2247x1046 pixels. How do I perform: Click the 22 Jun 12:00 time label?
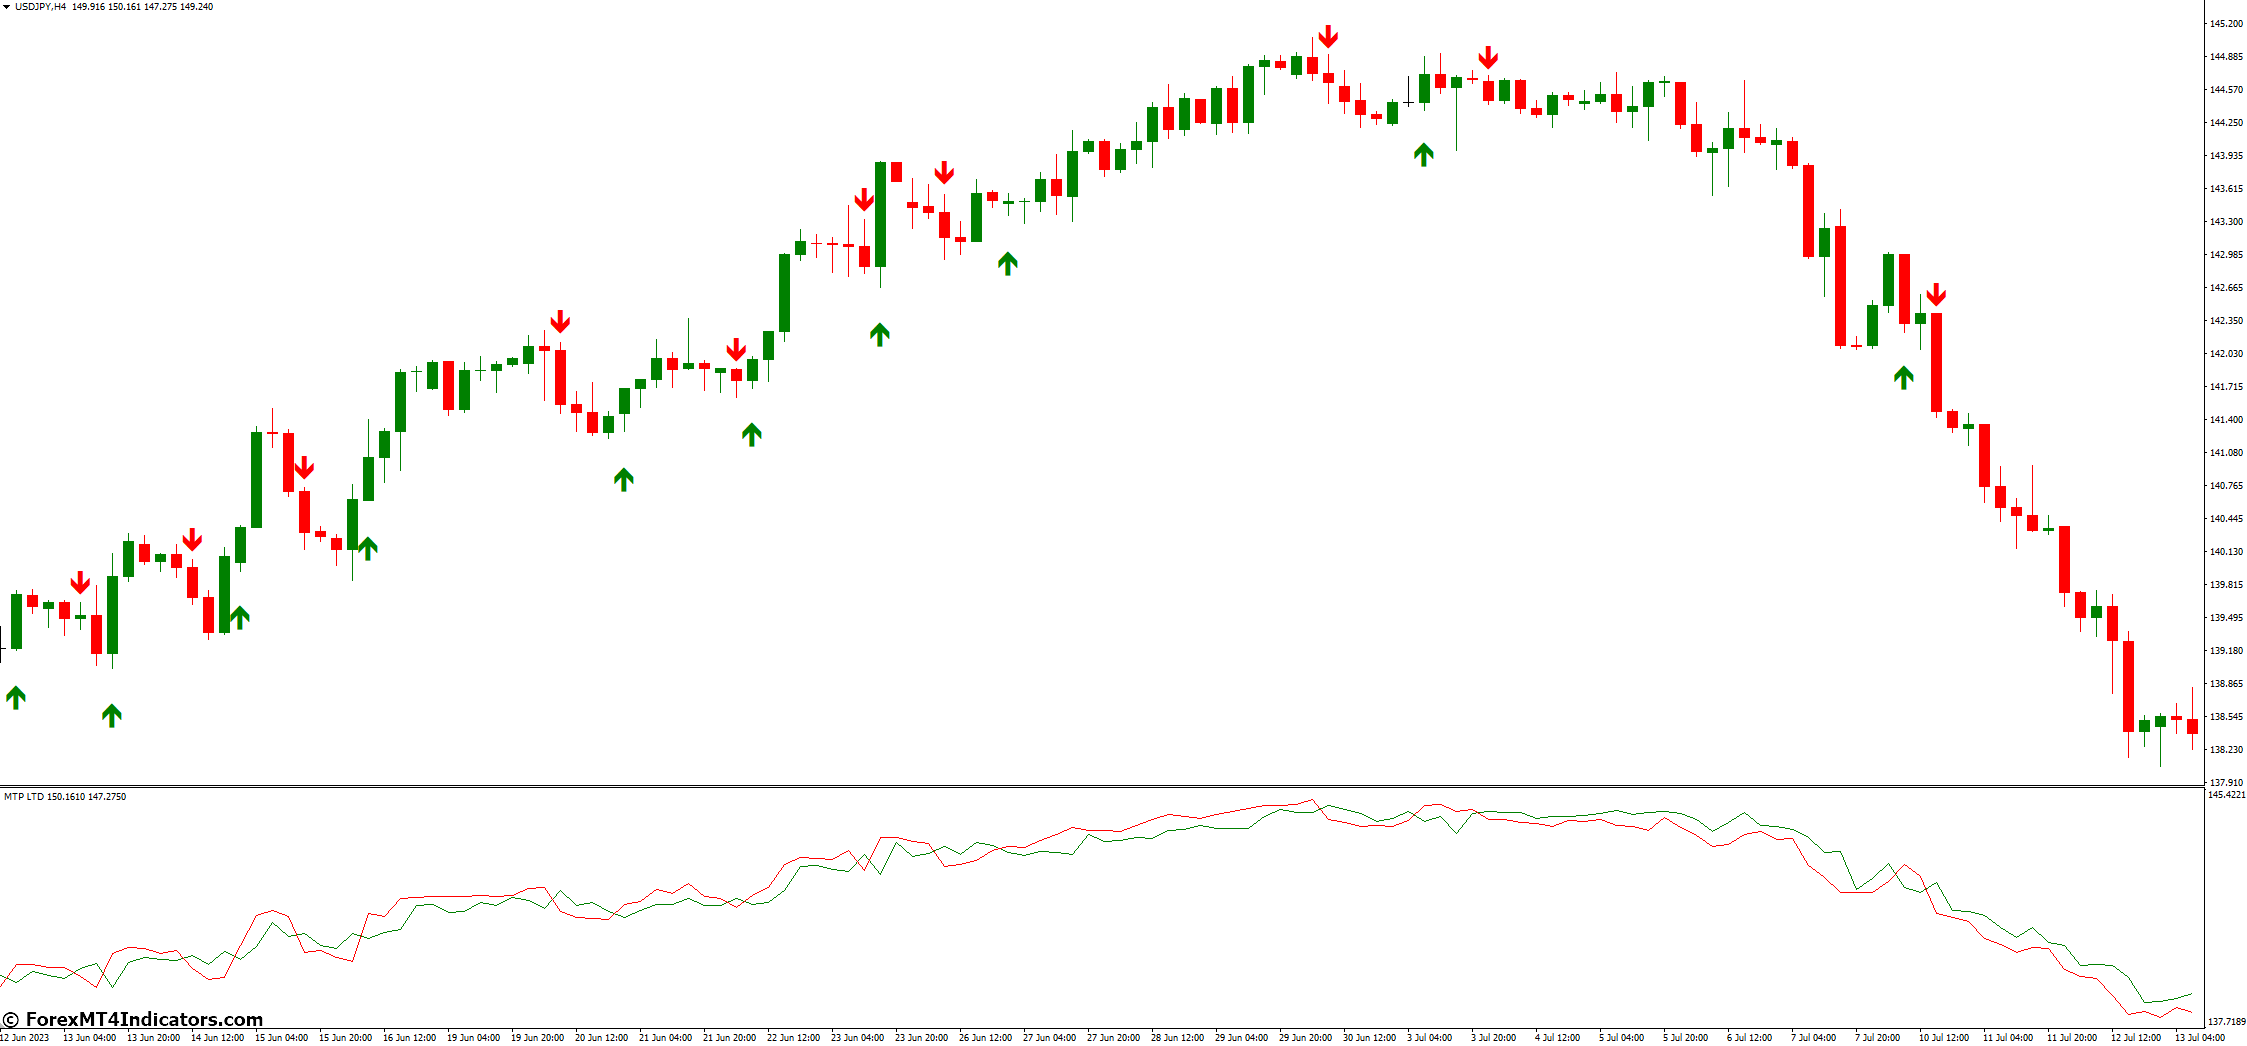(x=793, y=1037)
